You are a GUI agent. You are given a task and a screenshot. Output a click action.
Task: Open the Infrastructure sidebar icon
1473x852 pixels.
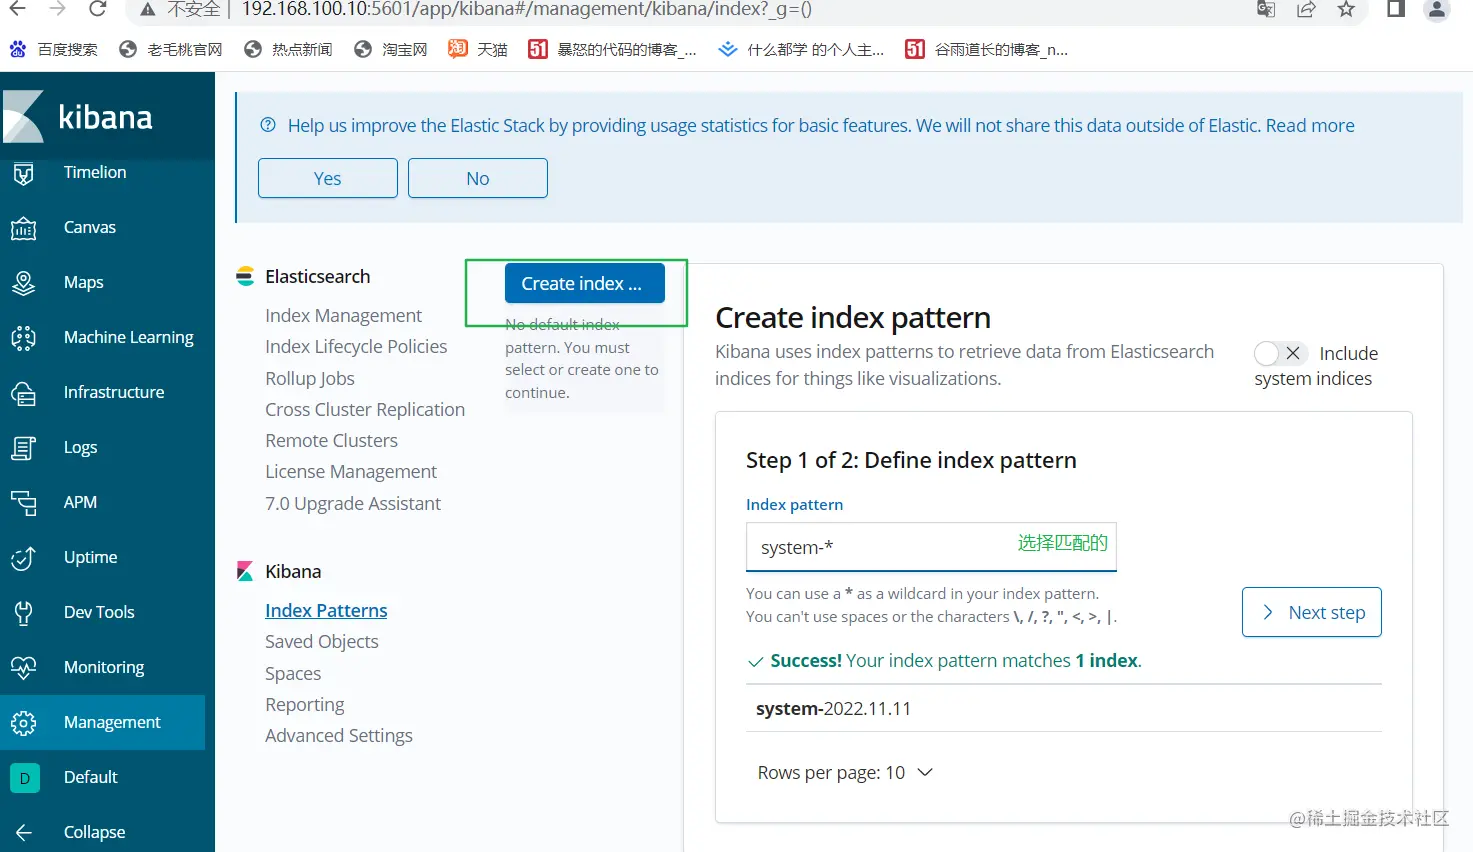pyautogui.click(x=23, y=393)
